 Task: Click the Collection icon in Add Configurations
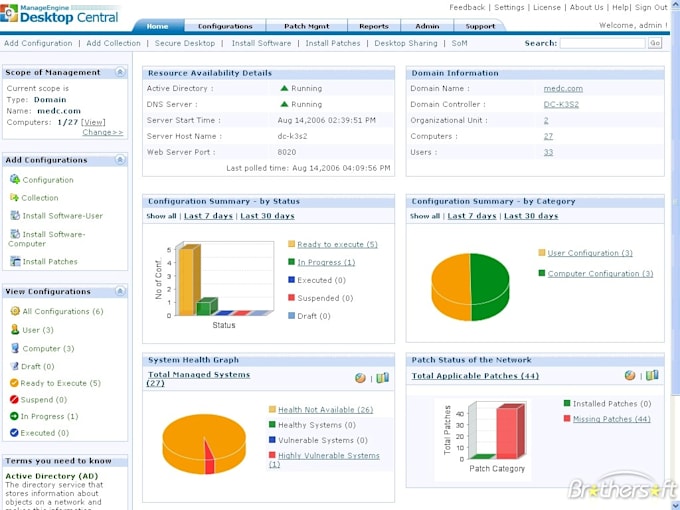coord(14,197)
